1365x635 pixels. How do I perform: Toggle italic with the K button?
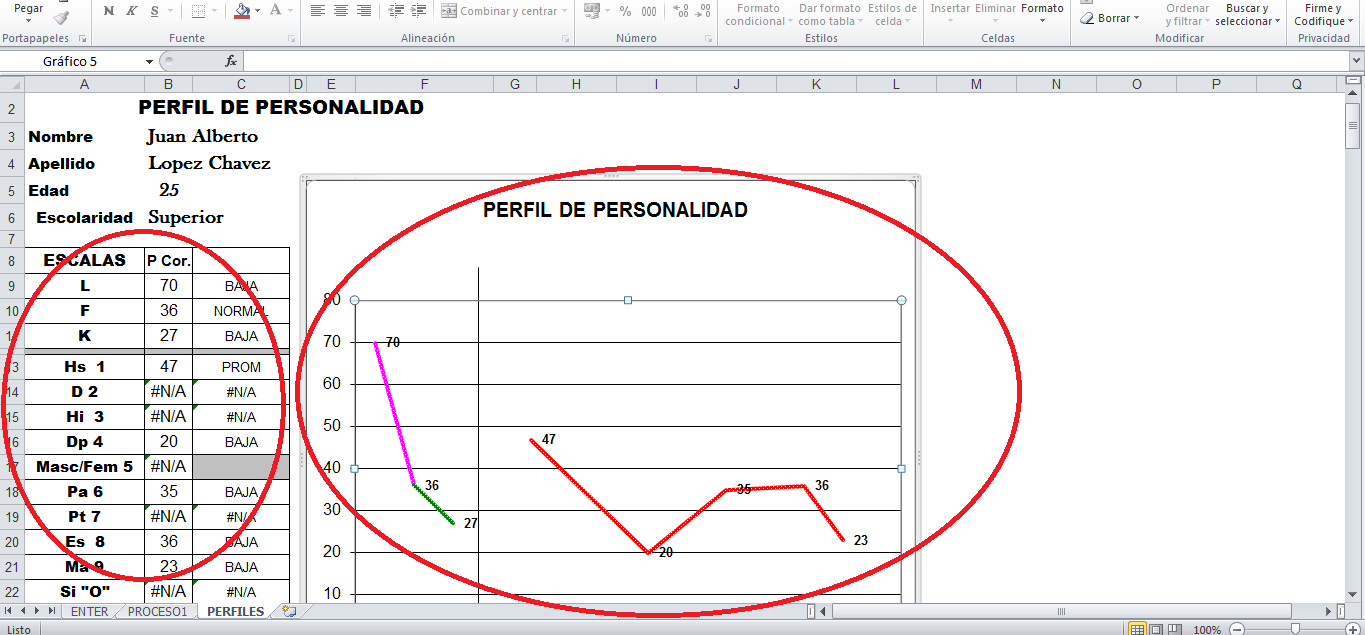[x=132, y=10]
